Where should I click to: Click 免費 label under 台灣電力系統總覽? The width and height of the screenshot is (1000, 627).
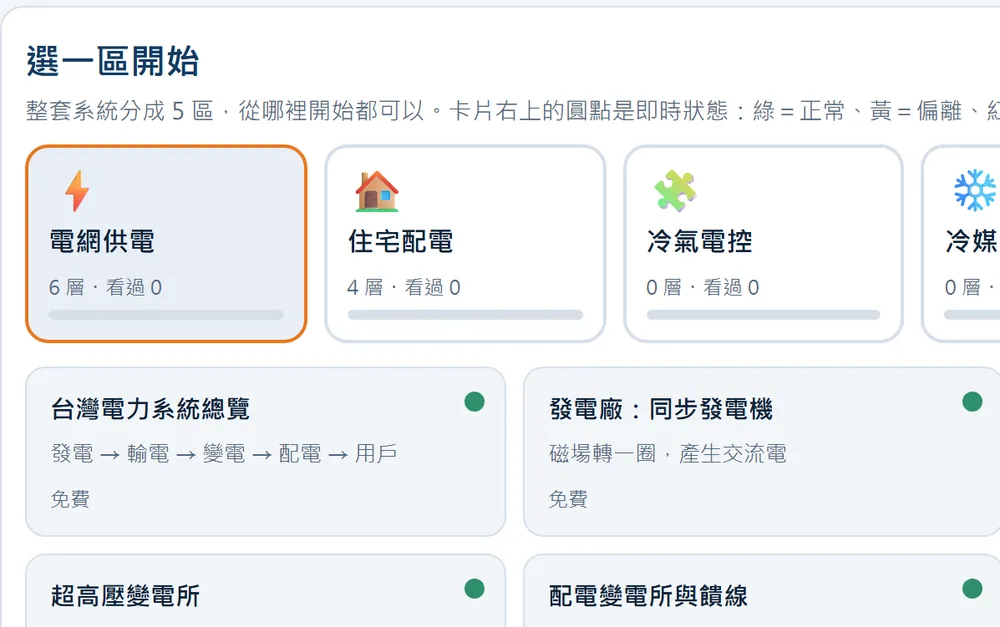tap(70, 499)
